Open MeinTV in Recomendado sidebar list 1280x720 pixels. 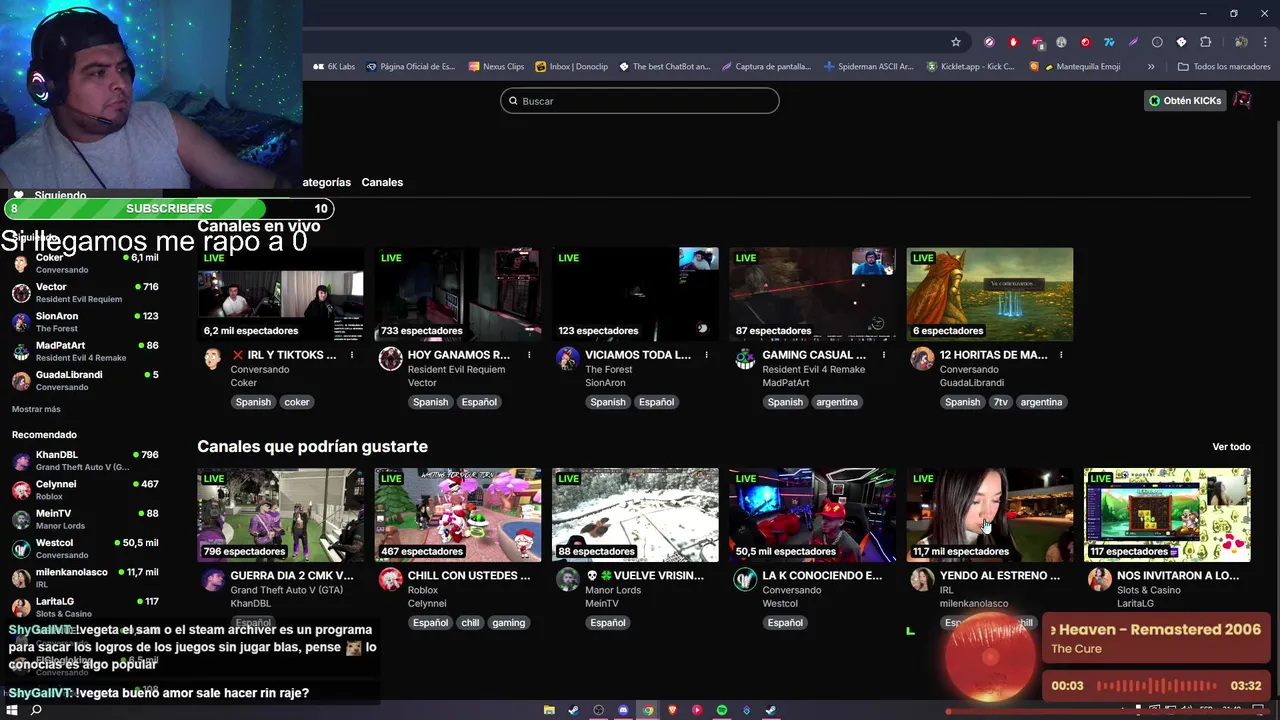pos(86,519)
